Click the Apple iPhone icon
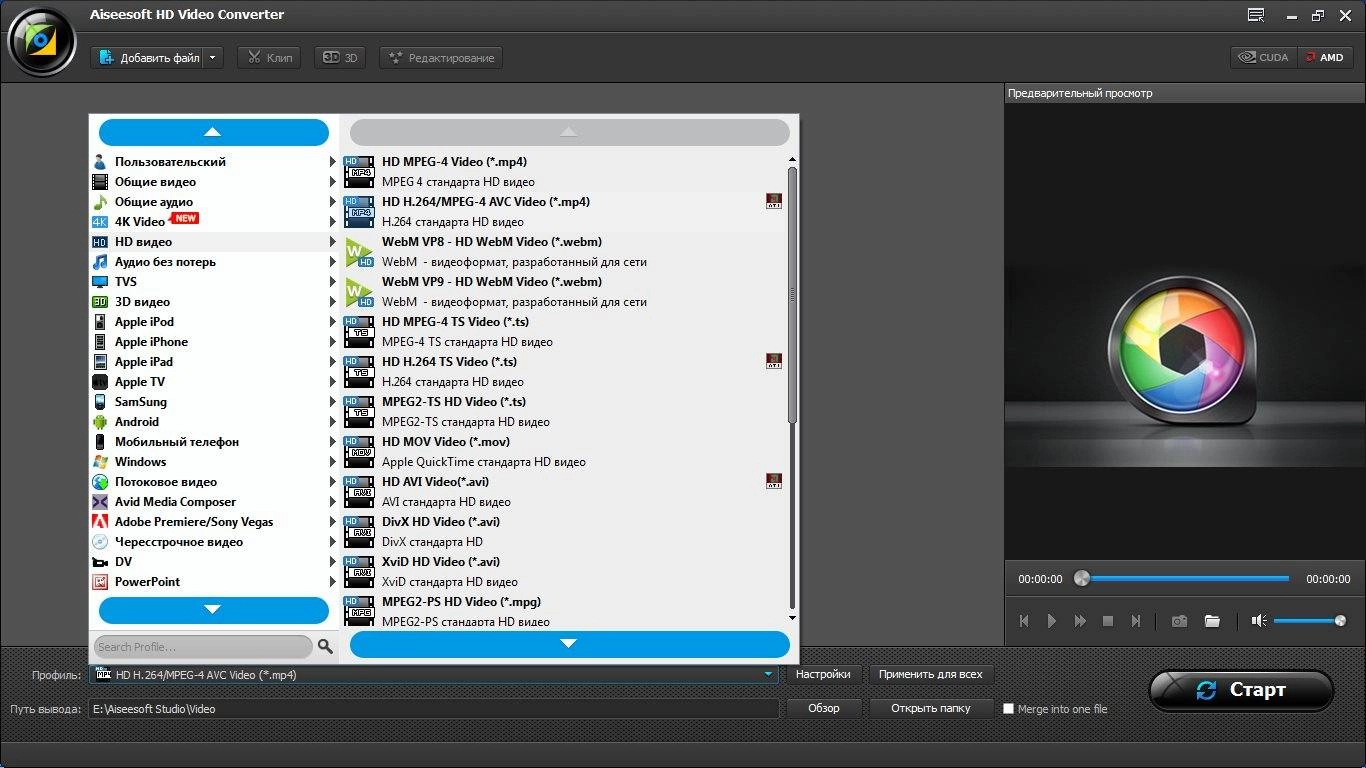This screenshot has width=1366, height=768. [x=100, y=342]
